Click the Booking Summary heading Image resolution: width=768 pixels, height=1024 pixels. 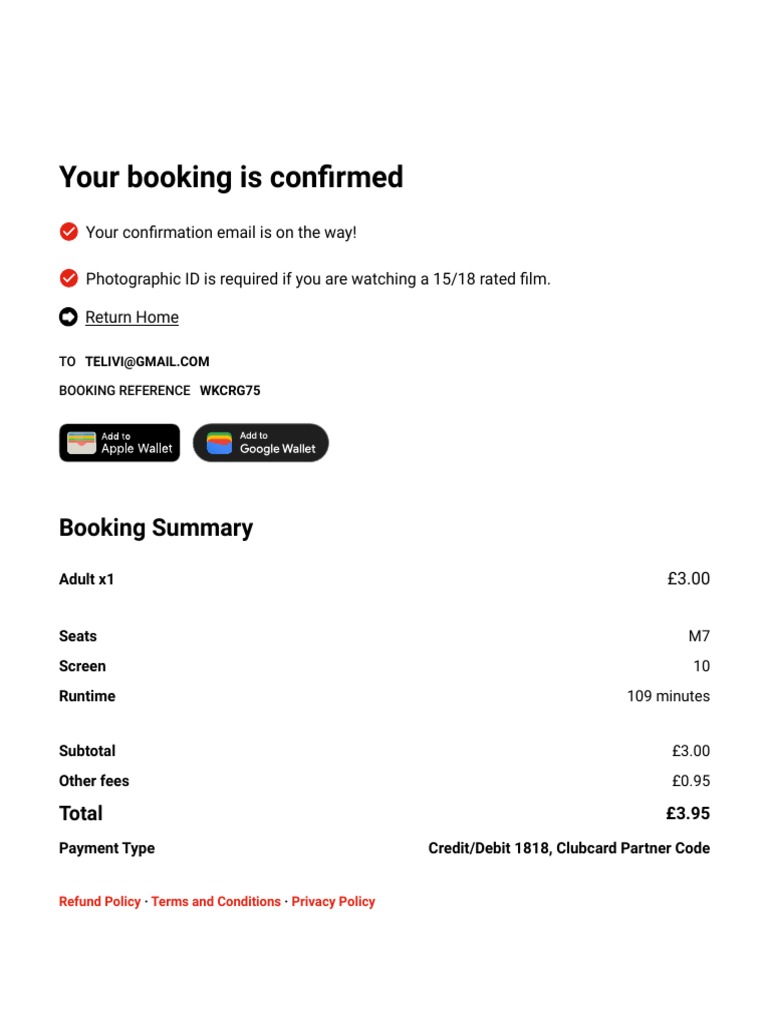[156, 528]
